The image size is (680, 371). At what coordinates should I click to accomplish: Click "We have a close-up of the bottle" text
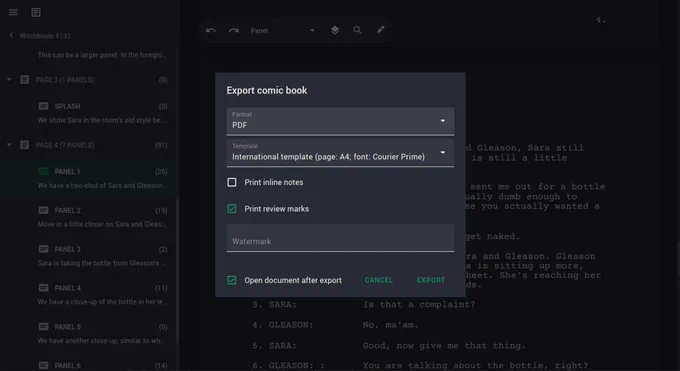(x=101, y=302)
